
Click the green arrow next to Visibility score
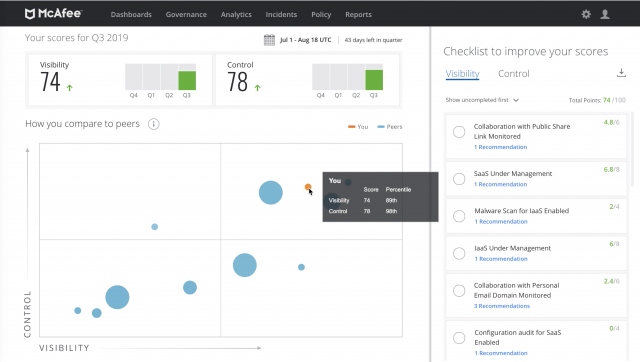click(x=70, y=87)
